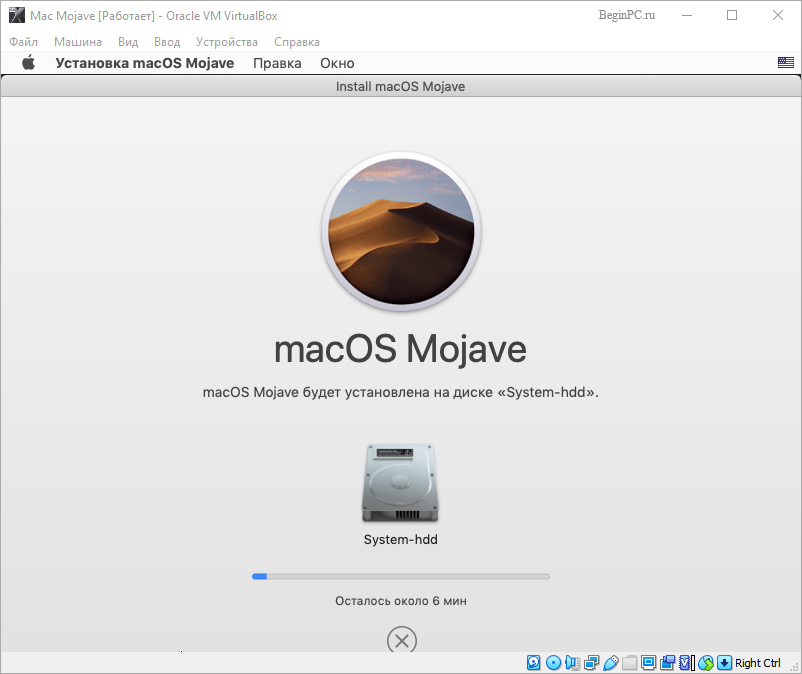Click the Install macOS Mojave window title
The image size is (802, 674).
point(400,86)
